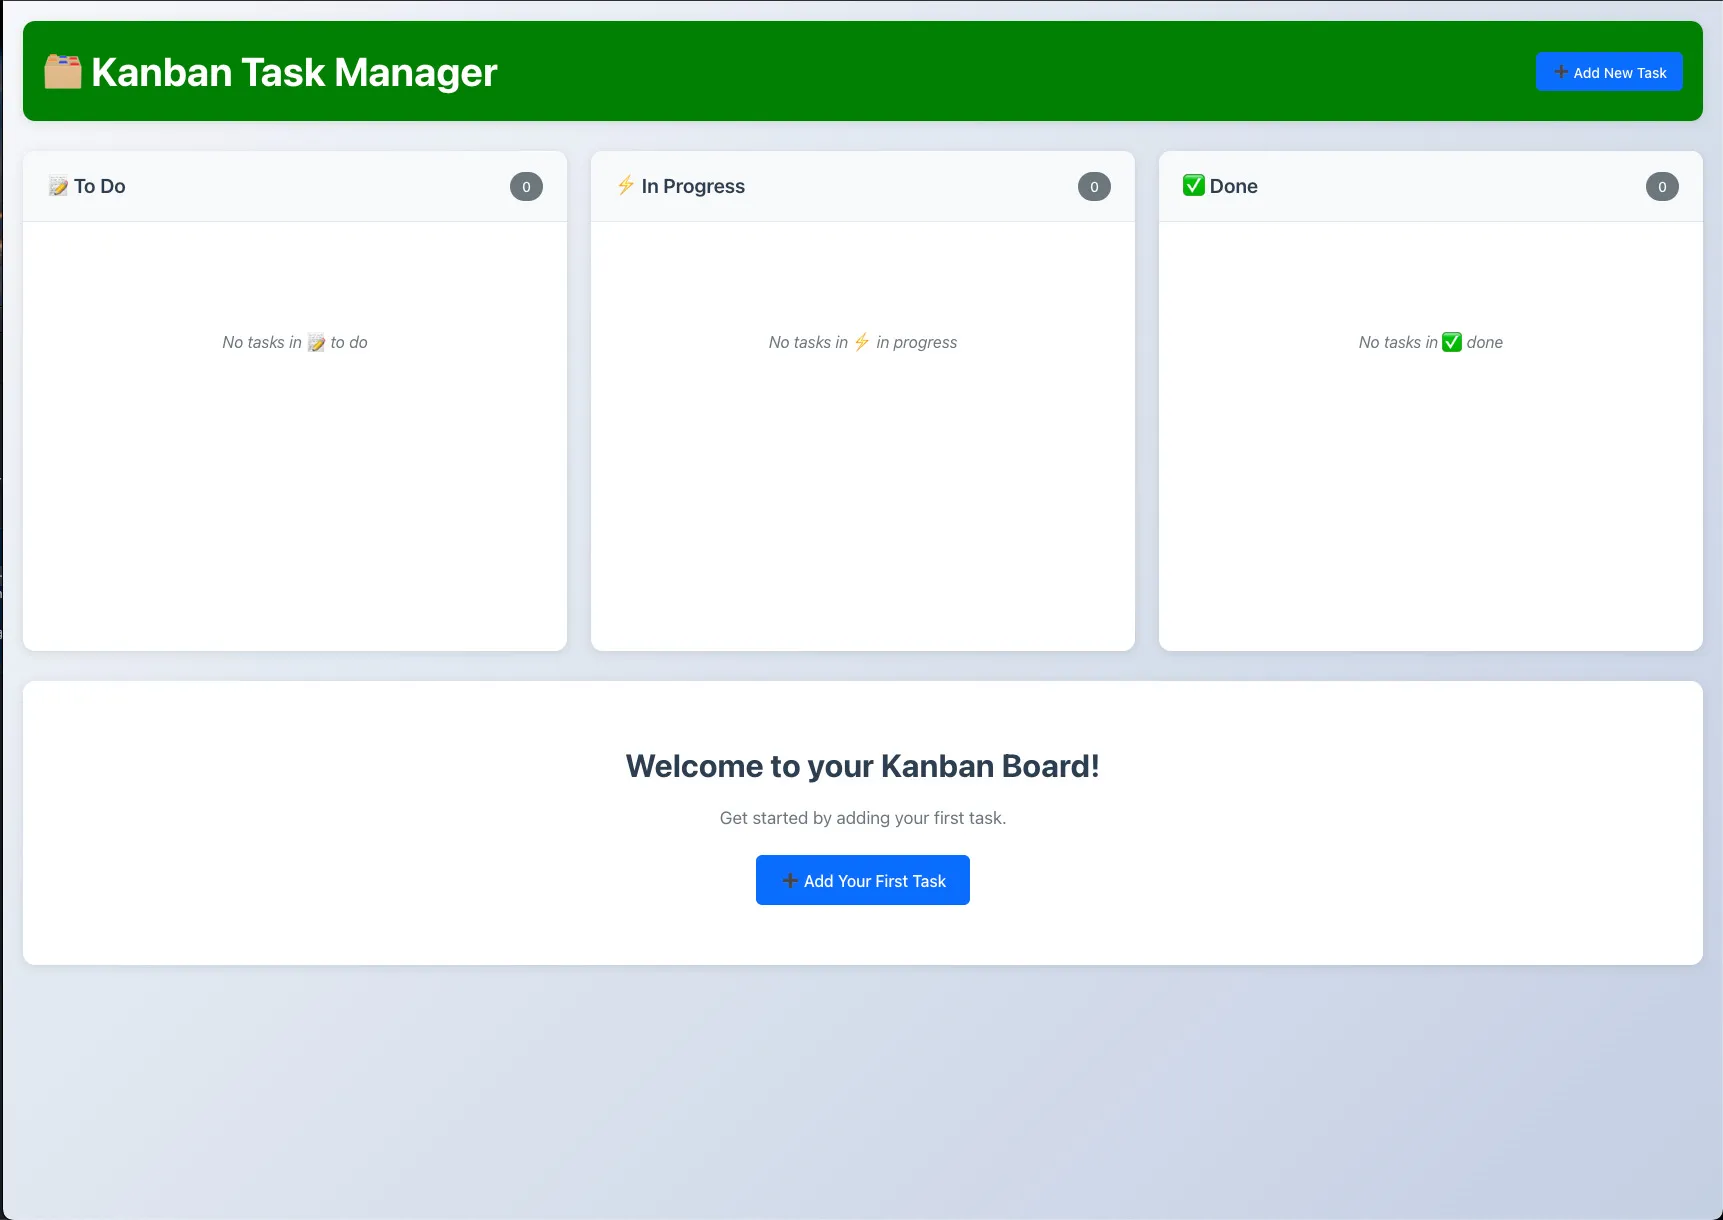This screenshot has height=1220, width=1723.
Task: Select the To Do column heading
Action: point(100,186)
